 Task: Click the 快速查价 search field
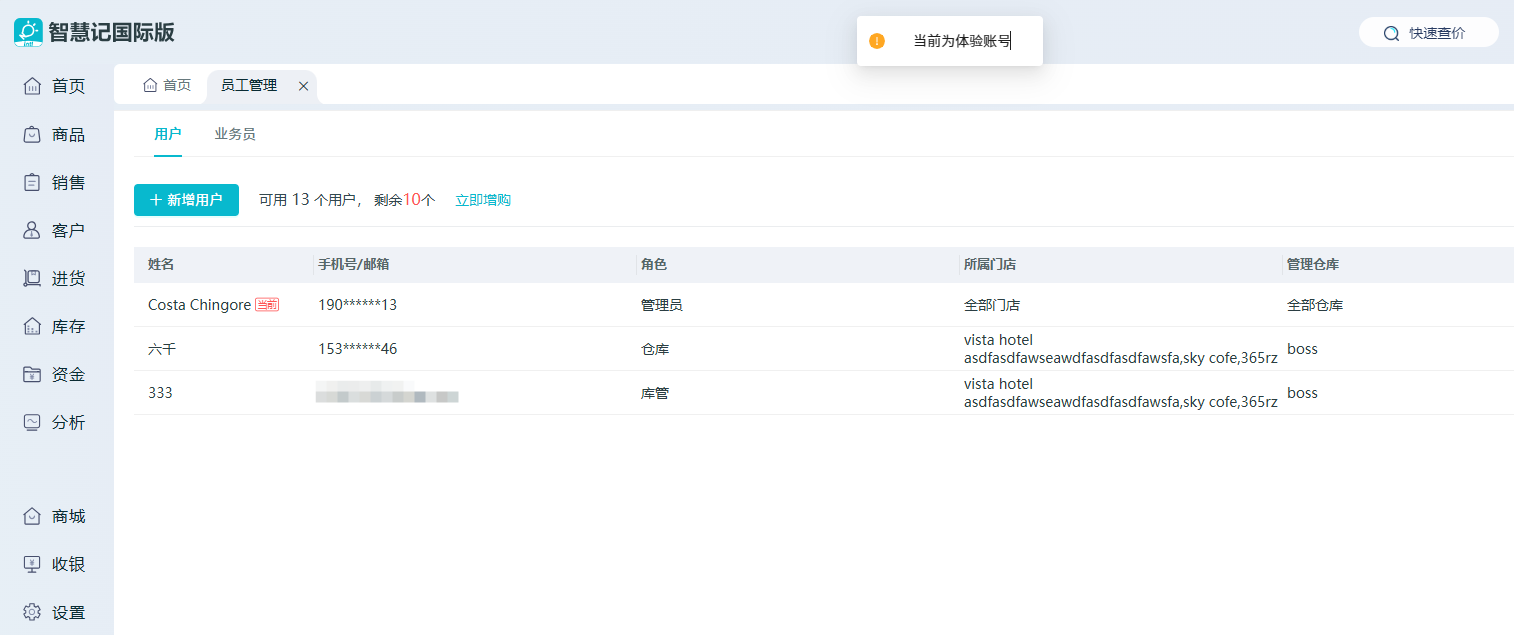coord(1428,33)
